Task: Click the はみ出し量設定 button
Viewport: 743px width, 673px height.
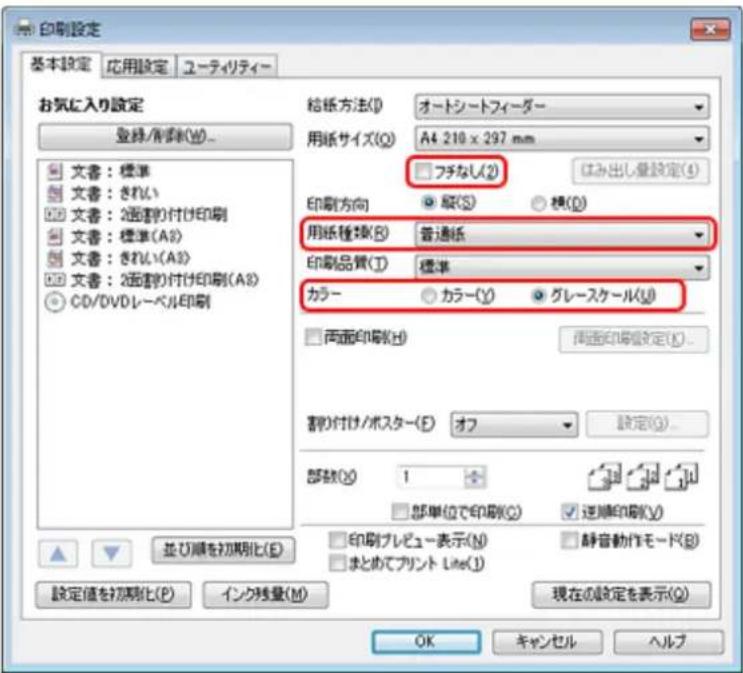Action: pyautogui.click(x=640, y=170)
